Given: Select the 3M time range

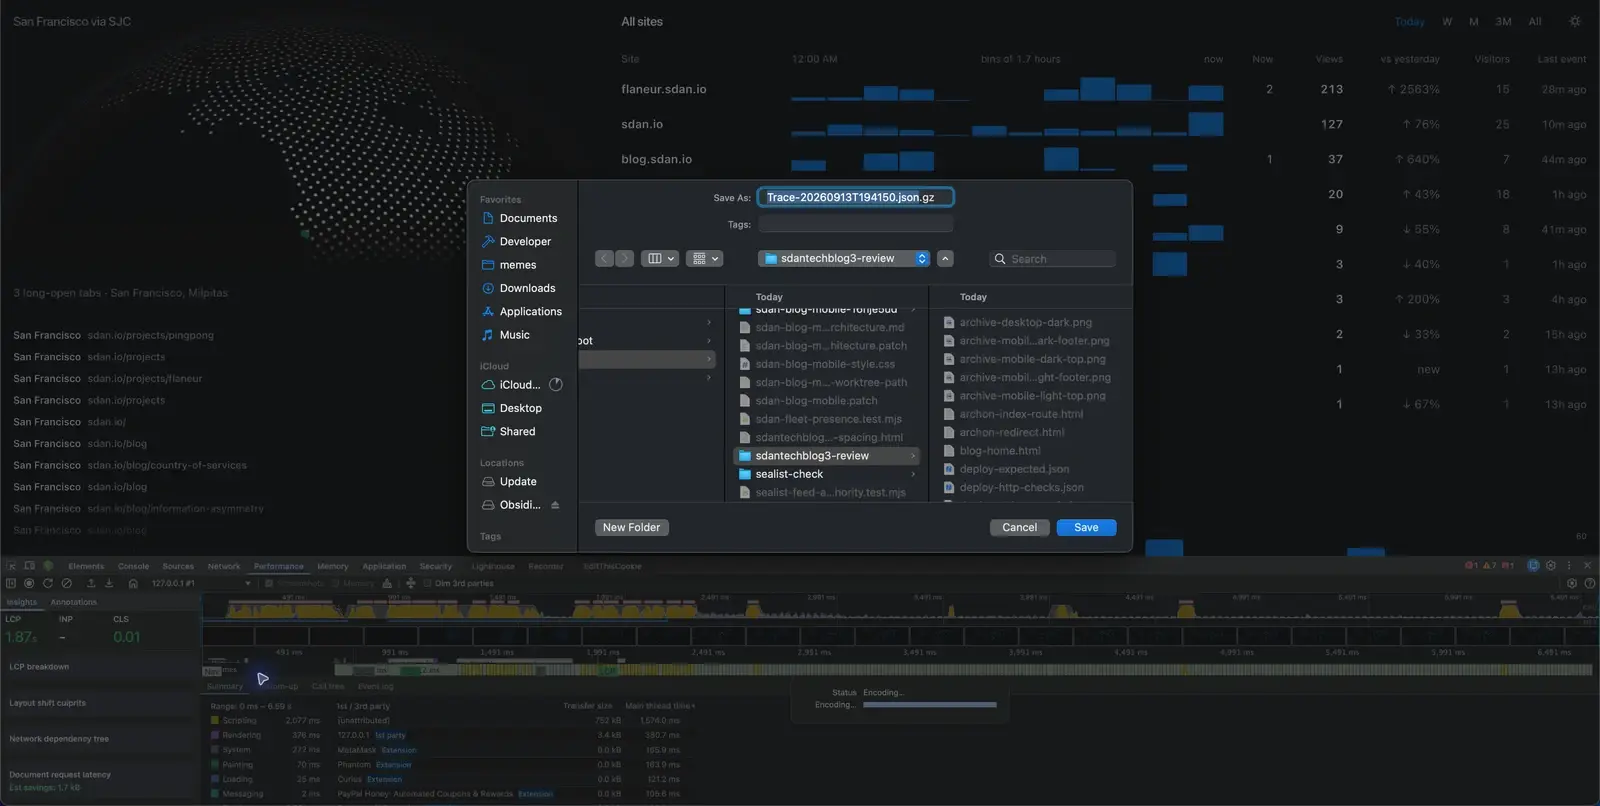Looking at the screenshot, I should (1503, 21).
